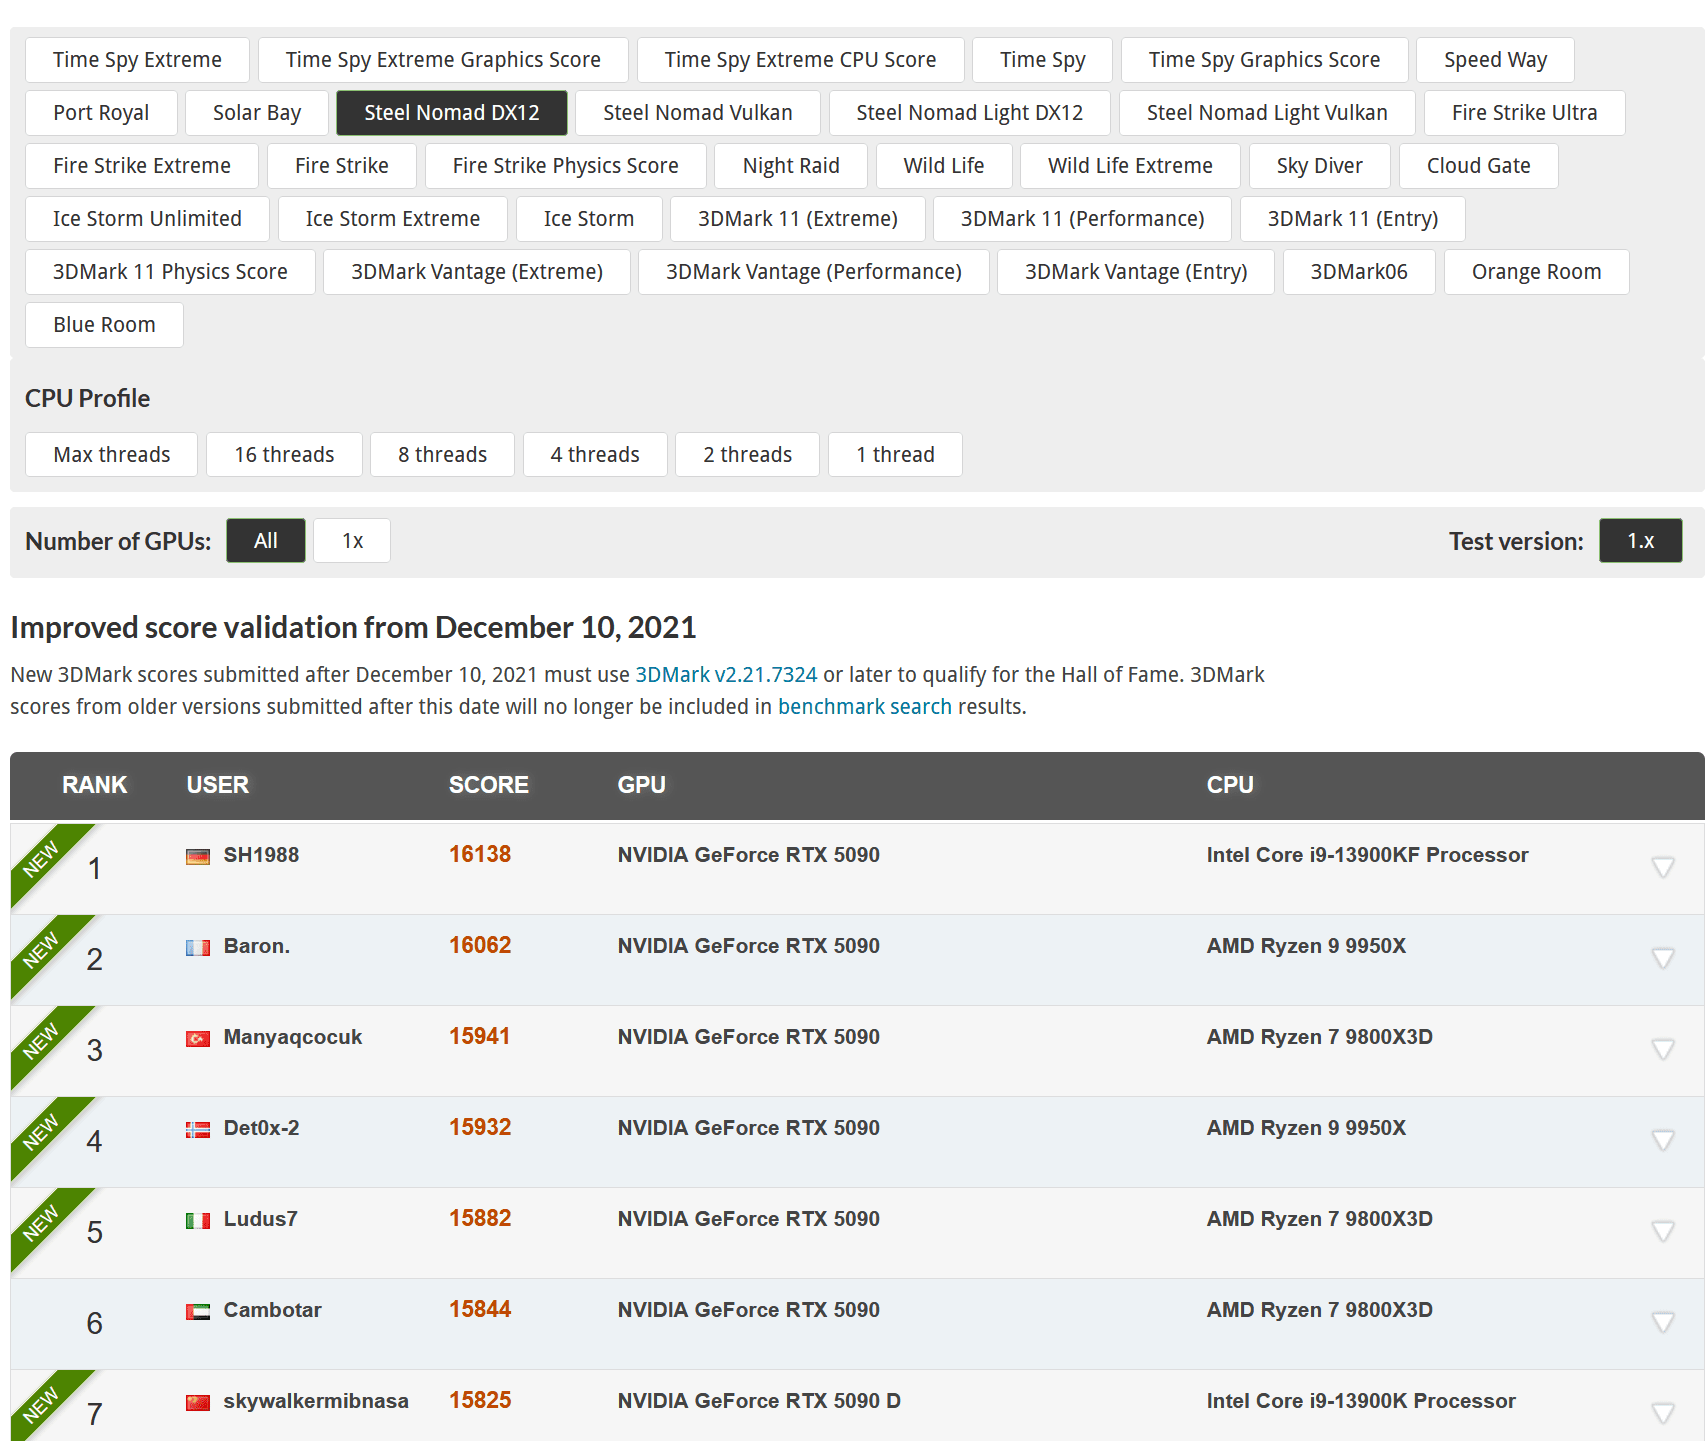Expand details for the Manyaqcocuk result row
1705x1441 pixels.
coord(1663,1049)
